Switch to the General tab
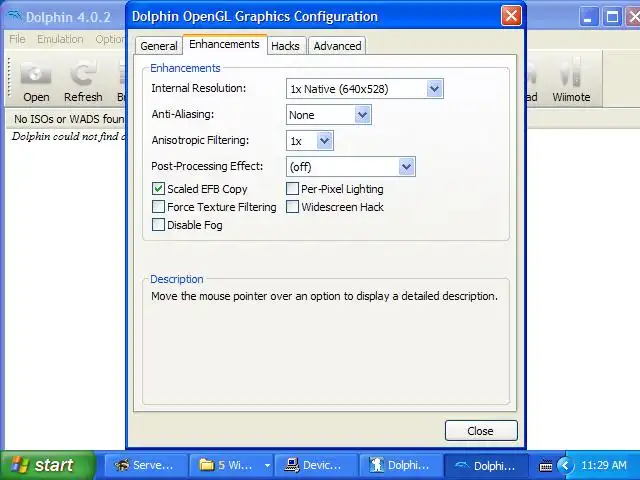 [159, 46]
